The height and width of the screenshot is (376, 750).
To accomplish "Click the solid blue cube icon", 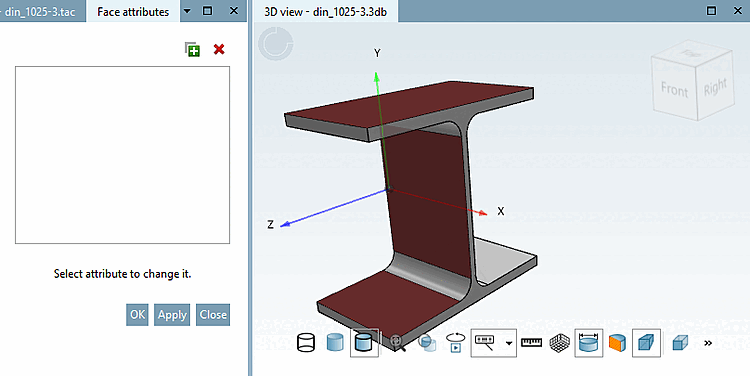I will [x=680, y=343].
